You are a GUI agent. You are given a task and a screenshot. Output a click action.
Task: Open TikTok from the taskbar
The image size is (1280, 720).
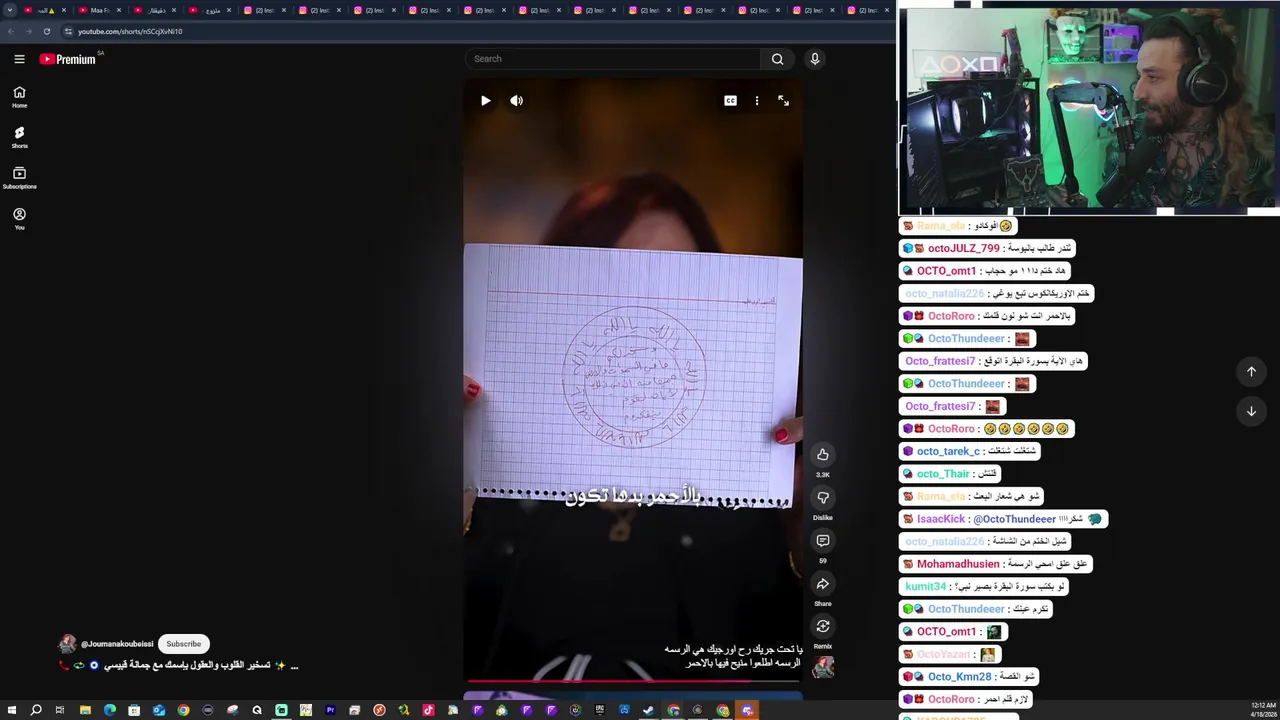[x=428, y=710]
